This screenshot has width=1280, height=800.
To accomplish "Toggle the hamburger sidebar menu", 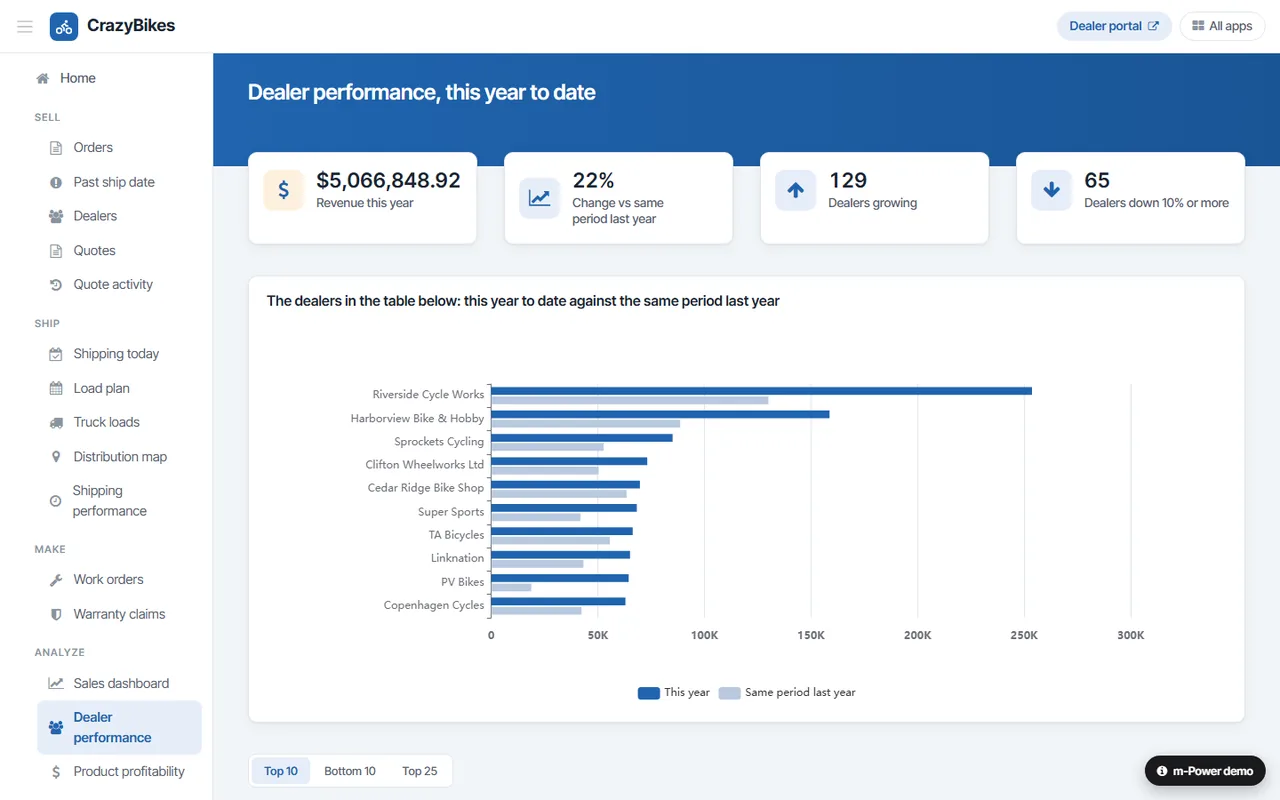I will click(25, 26).
